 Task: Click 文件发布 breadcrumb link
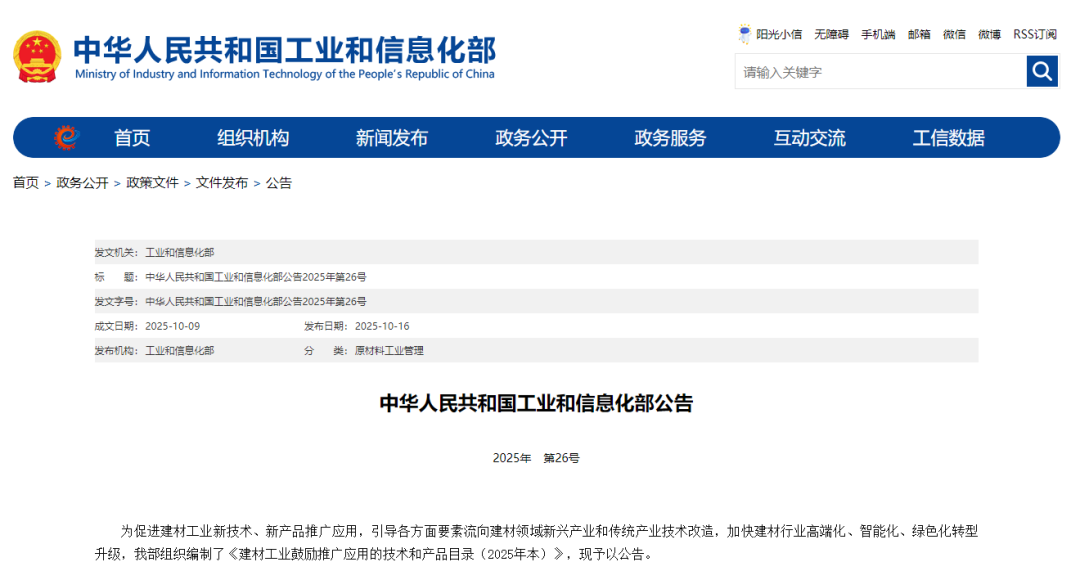(x=222, y=183)
